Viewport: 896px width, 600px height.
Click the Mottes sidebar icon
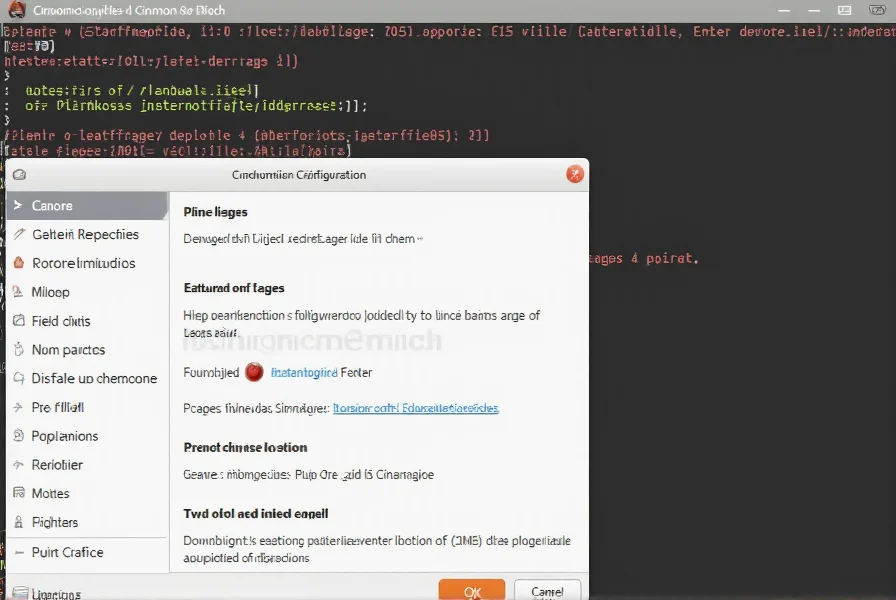[19, 493]
